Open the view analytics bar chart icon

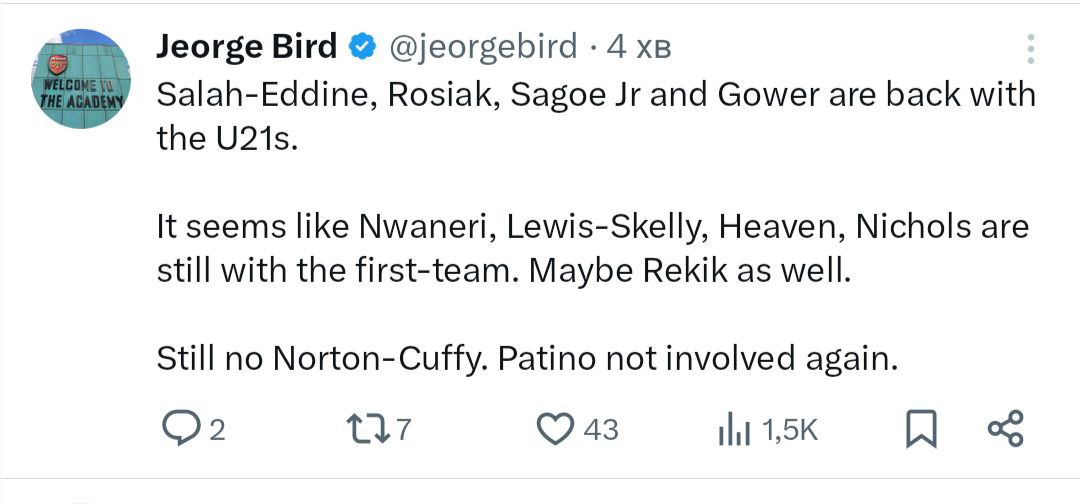tap(734, 430)
